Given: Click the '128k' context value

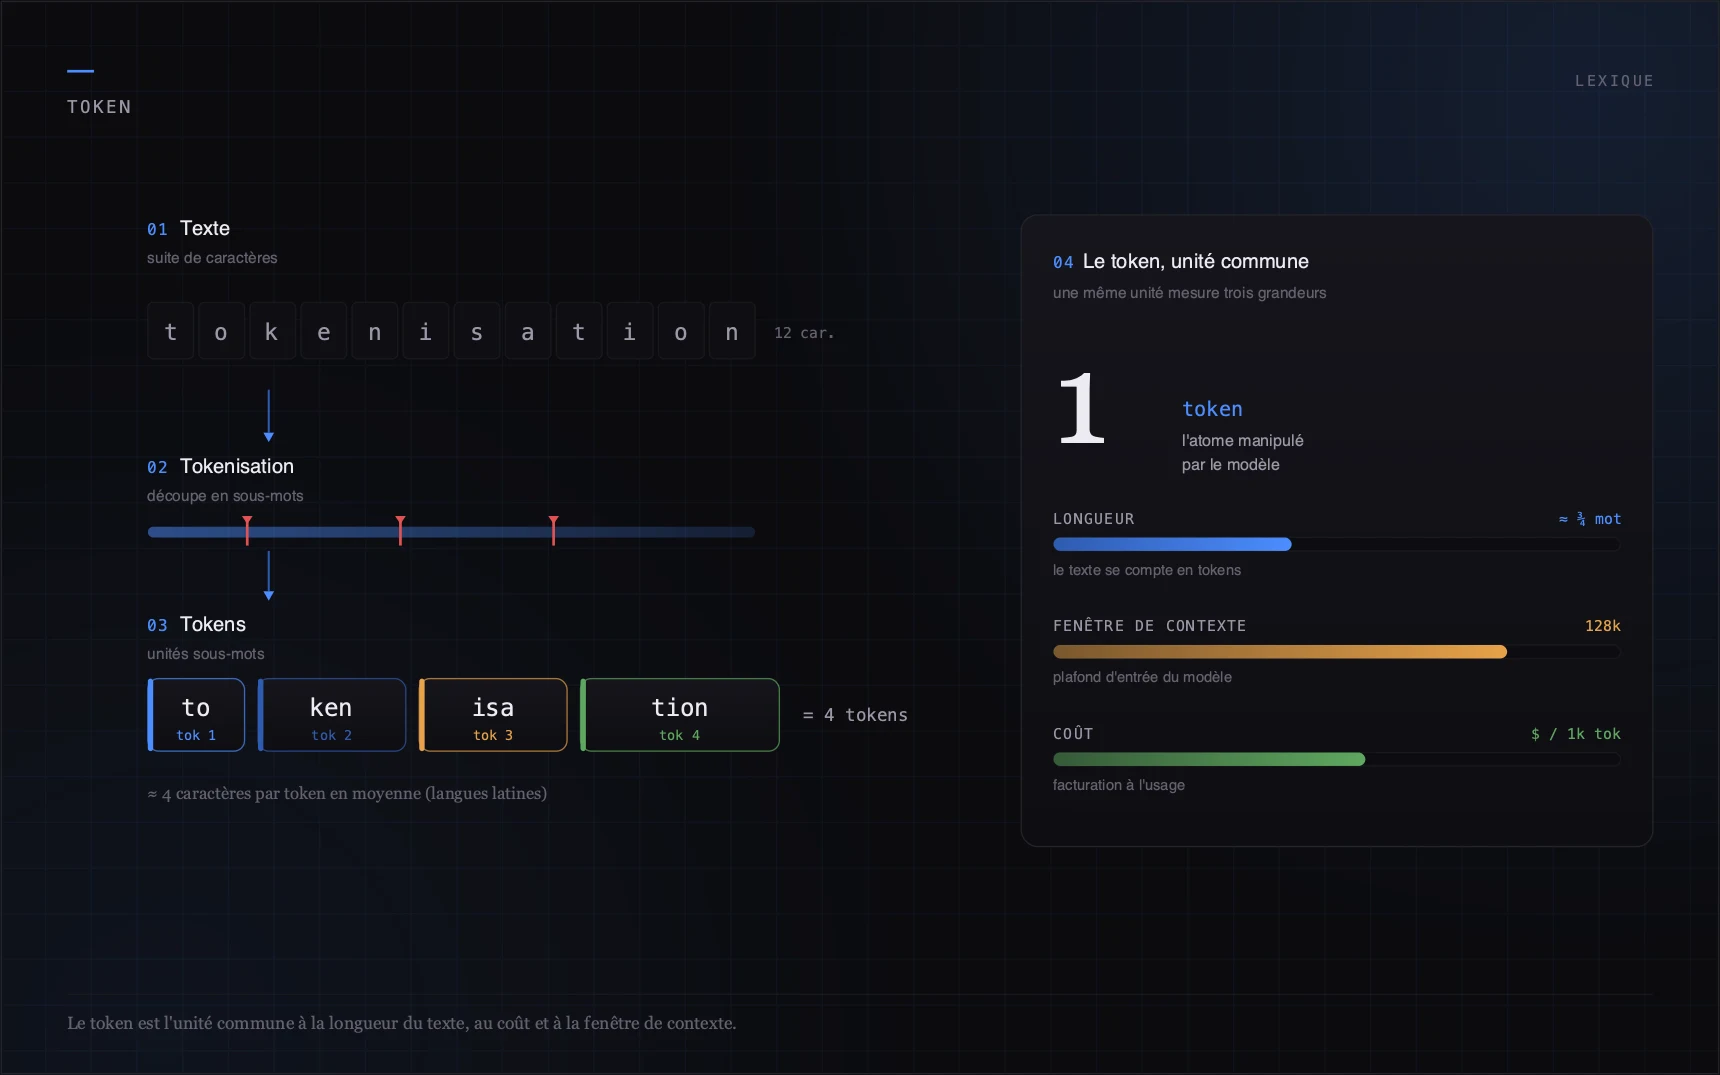Looking at the screenshot, I should pos(1602,626).
